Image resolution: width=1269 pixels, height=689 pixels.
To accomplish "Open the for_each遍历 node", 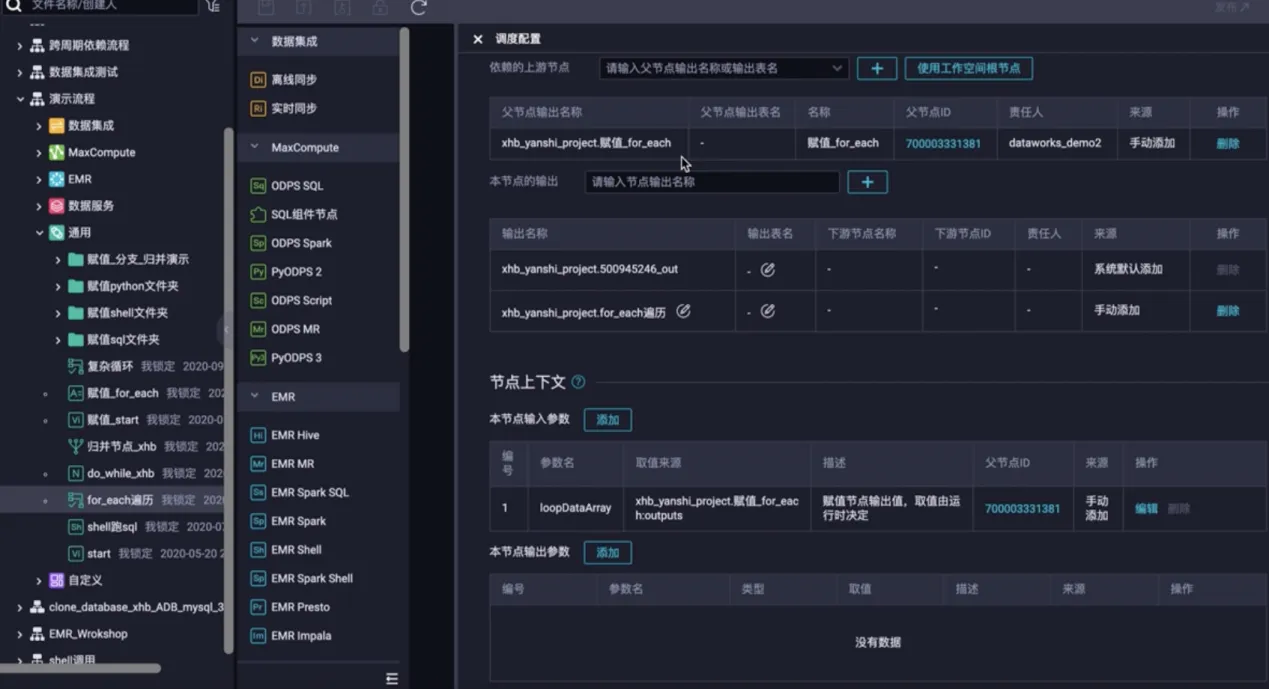I will (x=120, y=500).
